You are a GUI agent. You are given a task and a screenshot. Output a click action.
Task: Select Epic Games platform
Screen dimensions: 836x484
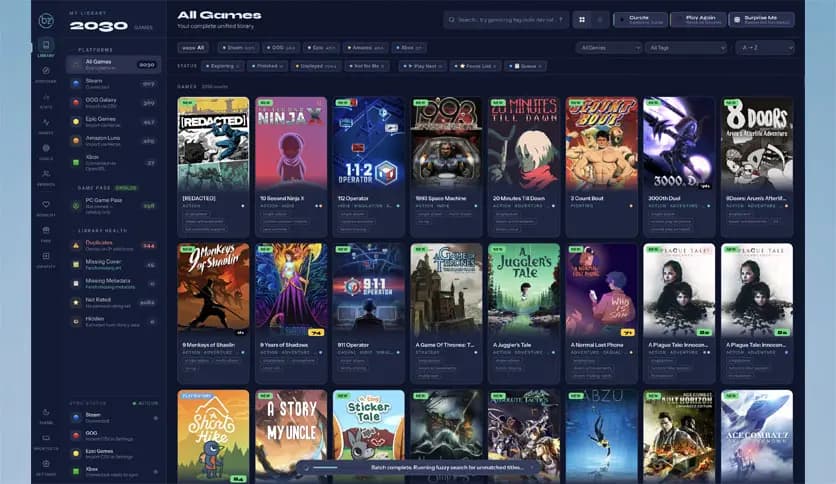[x=114, y=122]
